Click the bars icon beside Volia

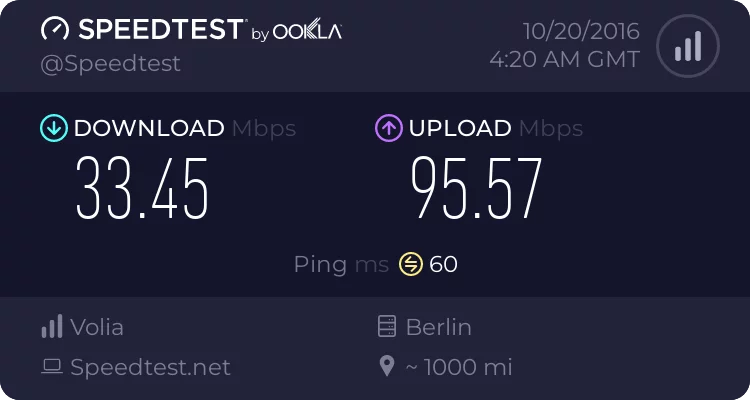click(x=52, y=327)
